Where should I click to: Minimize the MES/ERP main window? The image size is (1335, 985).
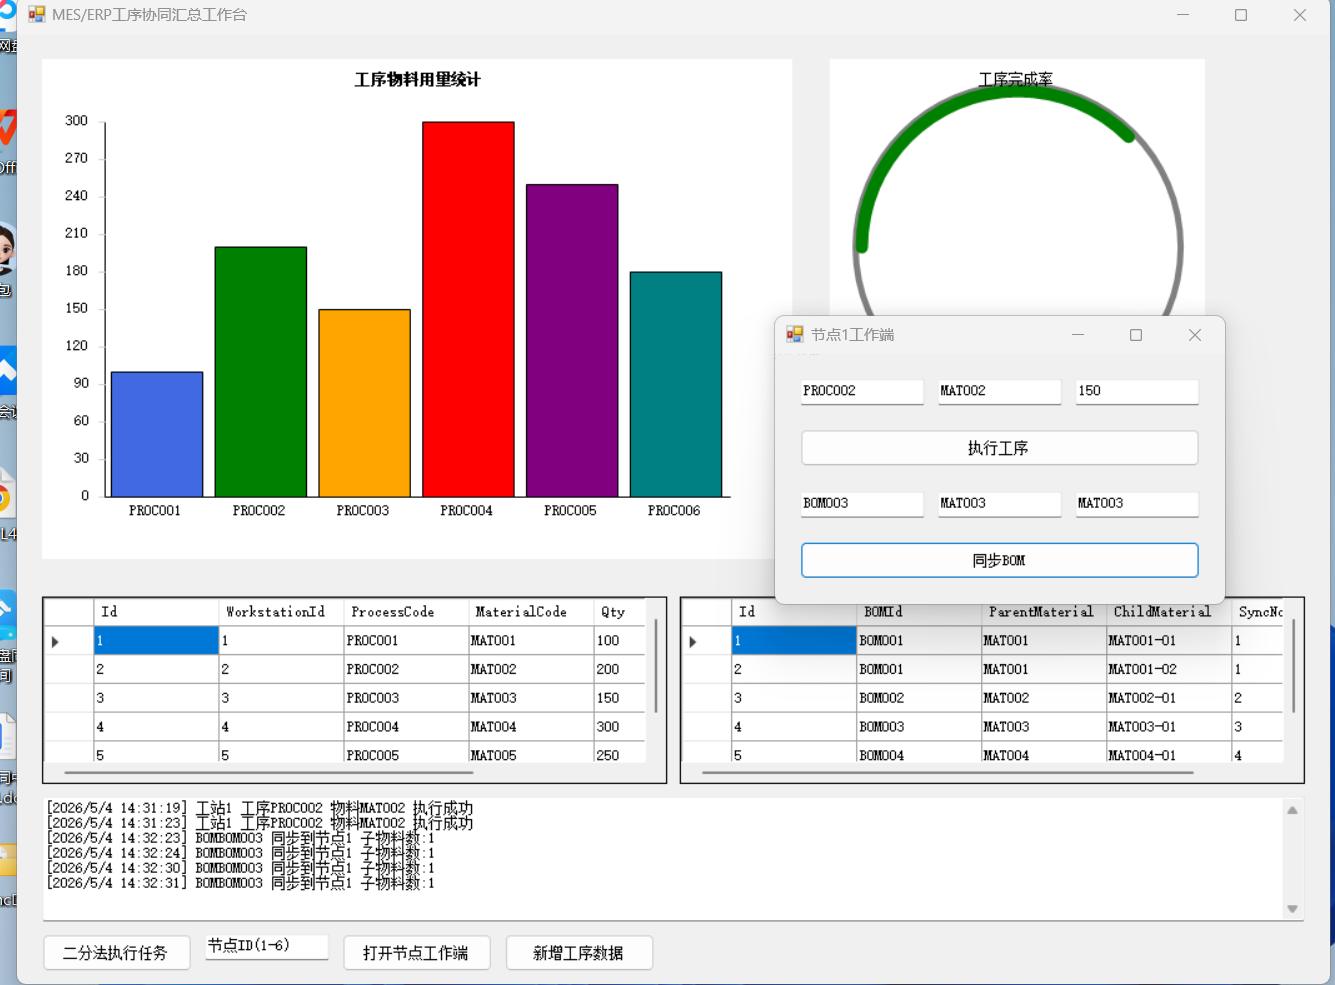(1183, 15)
